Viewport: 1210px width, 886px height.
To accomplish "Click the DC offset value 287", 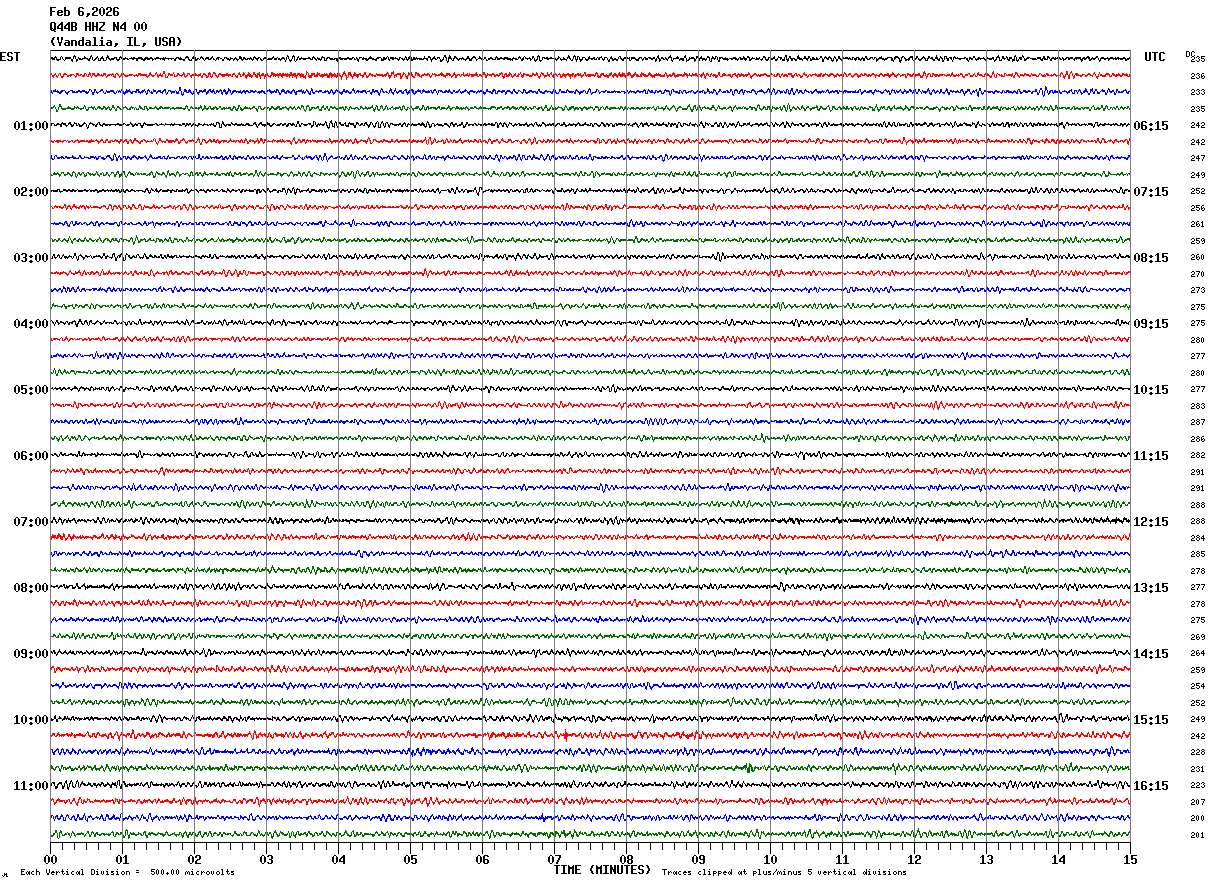I will click(1197, 422).
